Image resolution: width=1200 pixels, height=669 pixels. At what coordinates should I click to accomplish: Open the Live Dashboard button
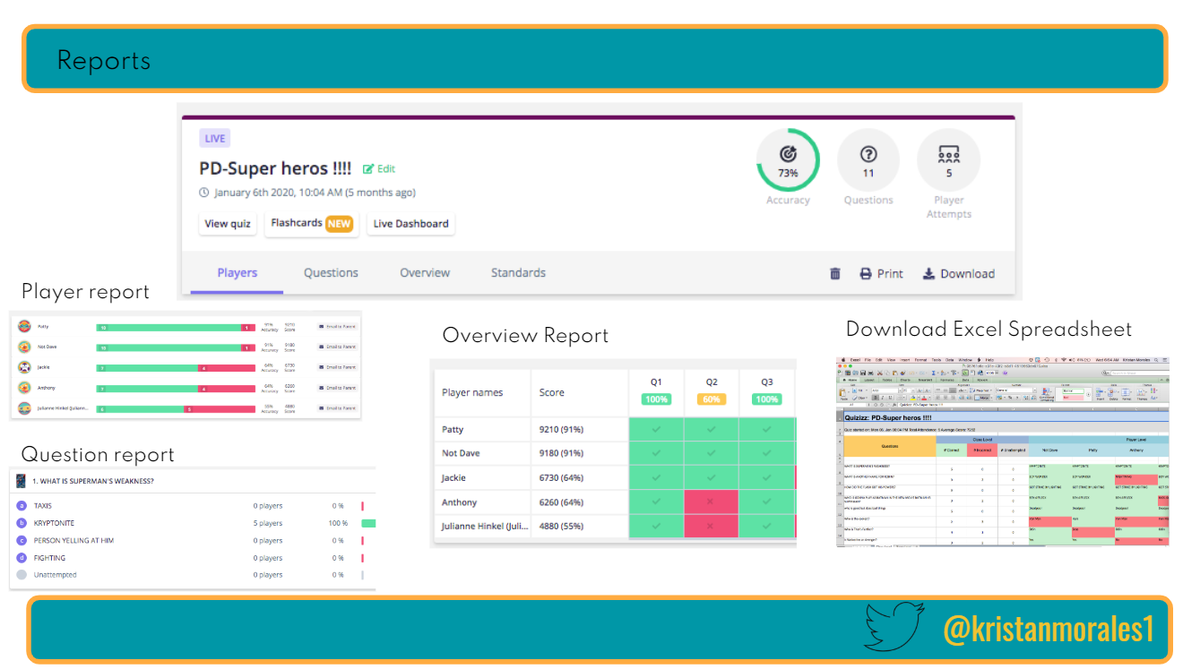click(411, 224)
